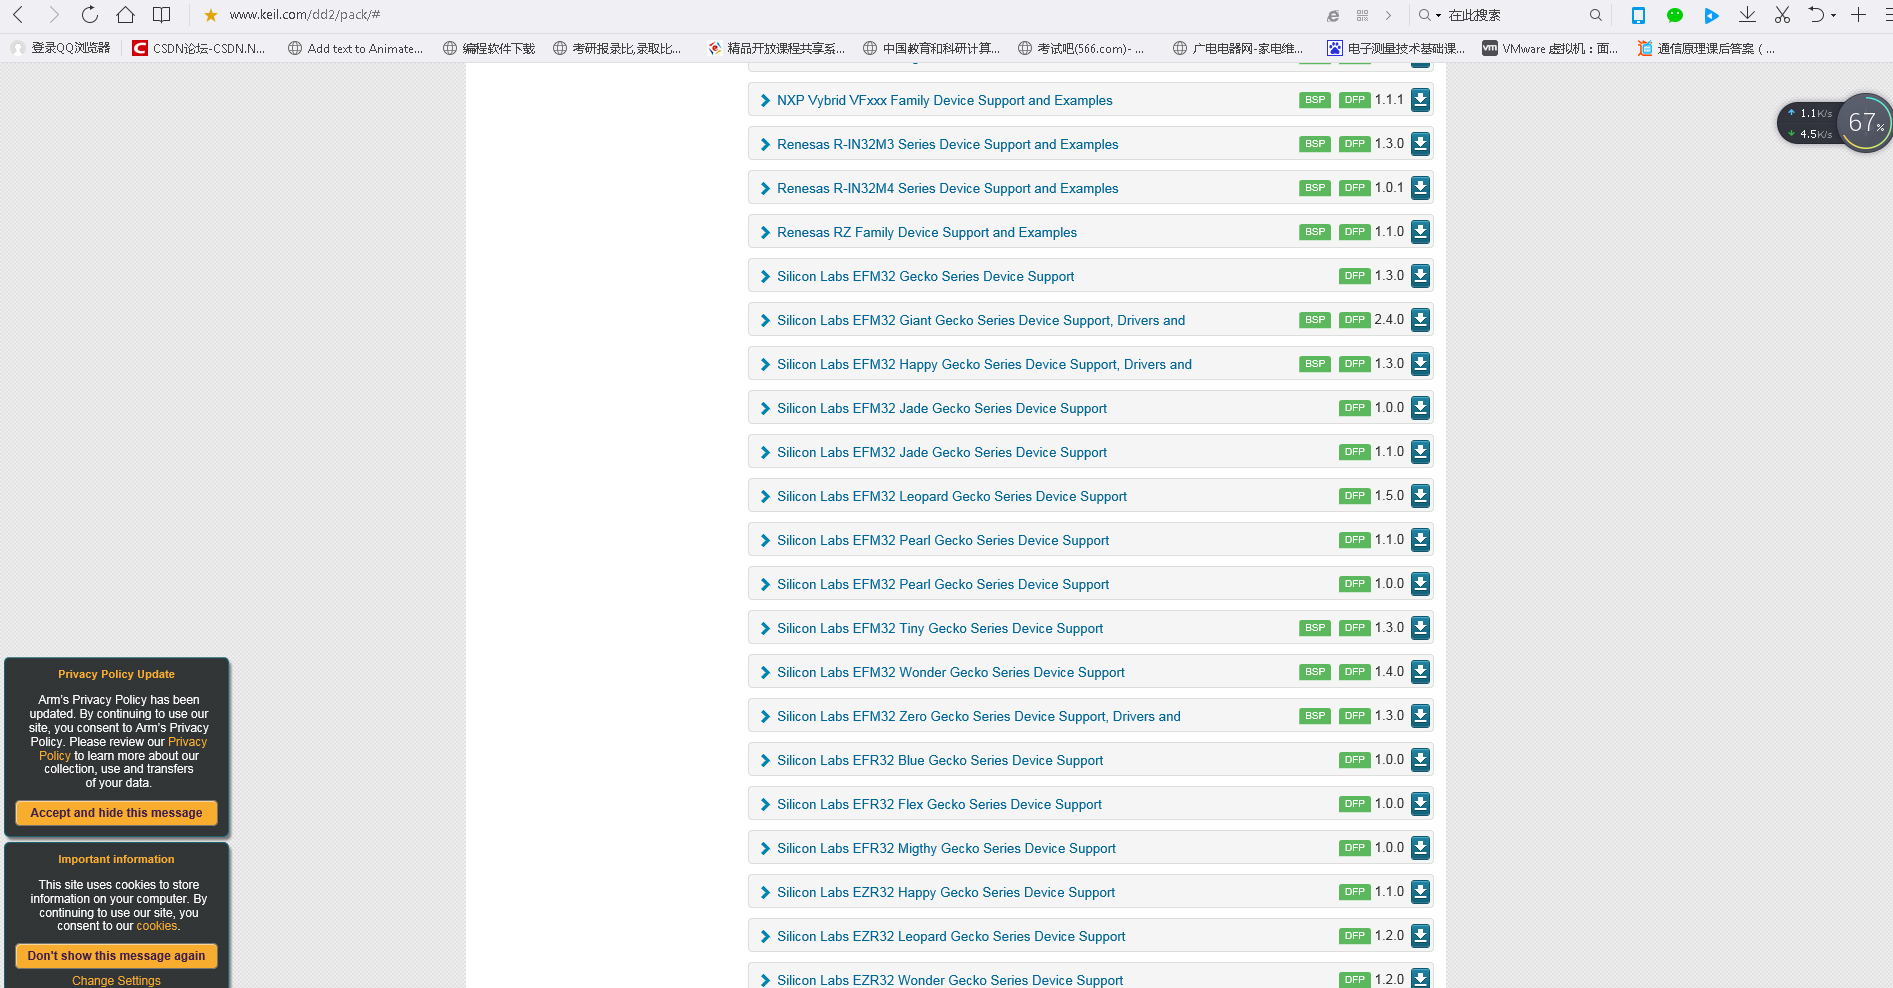The image size is (1893, 988).
Task: Download Renesas R-IN32M3 Series pack
Action: (x=1420, y=144)
